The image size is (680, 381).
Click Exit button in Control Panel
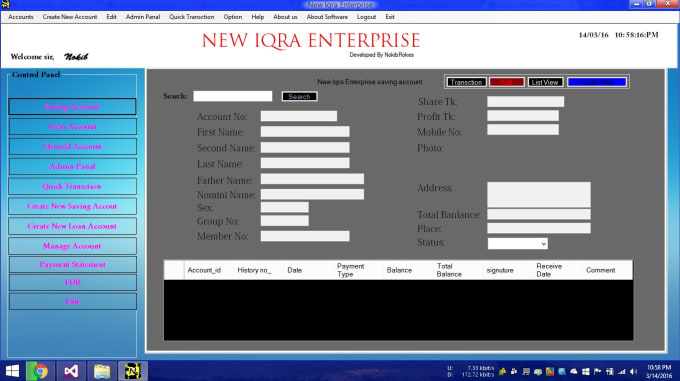point(72,301)
